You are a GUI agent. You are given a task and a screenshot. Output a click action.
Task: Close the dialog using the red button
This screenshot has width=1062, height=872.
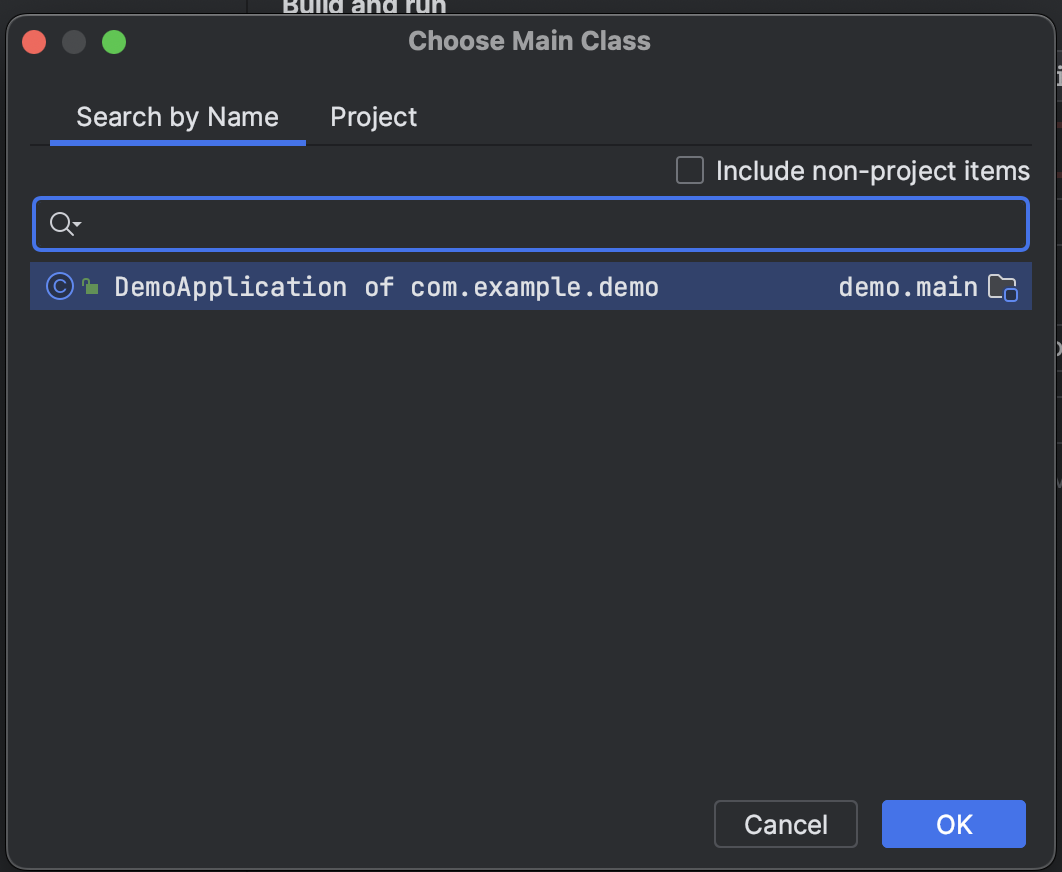34,42
